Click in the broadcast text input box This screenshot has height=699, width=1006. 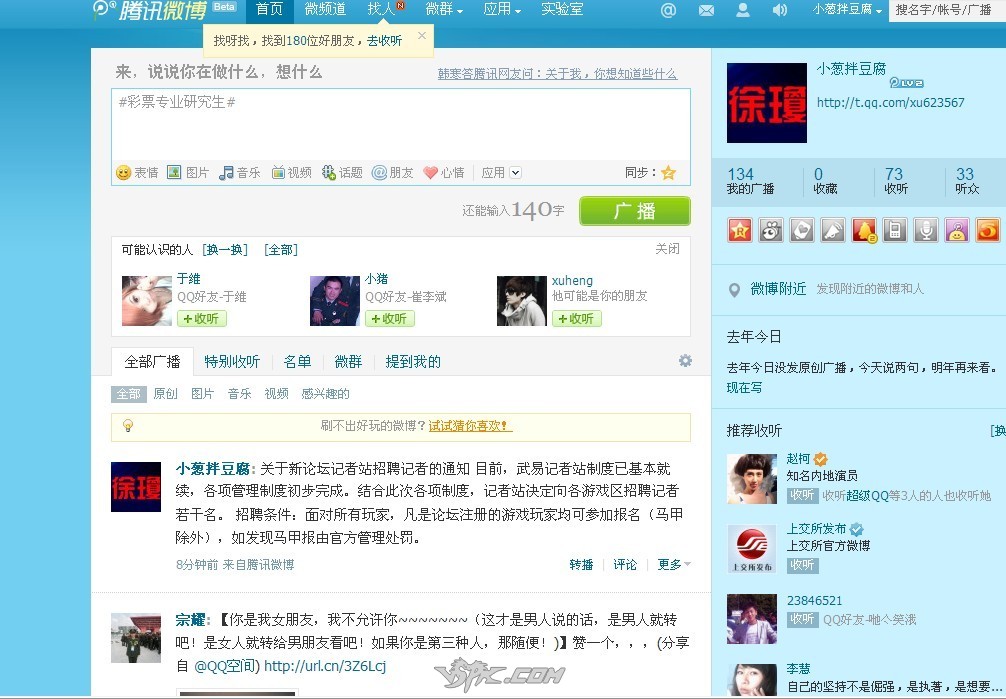click(401, 124)
